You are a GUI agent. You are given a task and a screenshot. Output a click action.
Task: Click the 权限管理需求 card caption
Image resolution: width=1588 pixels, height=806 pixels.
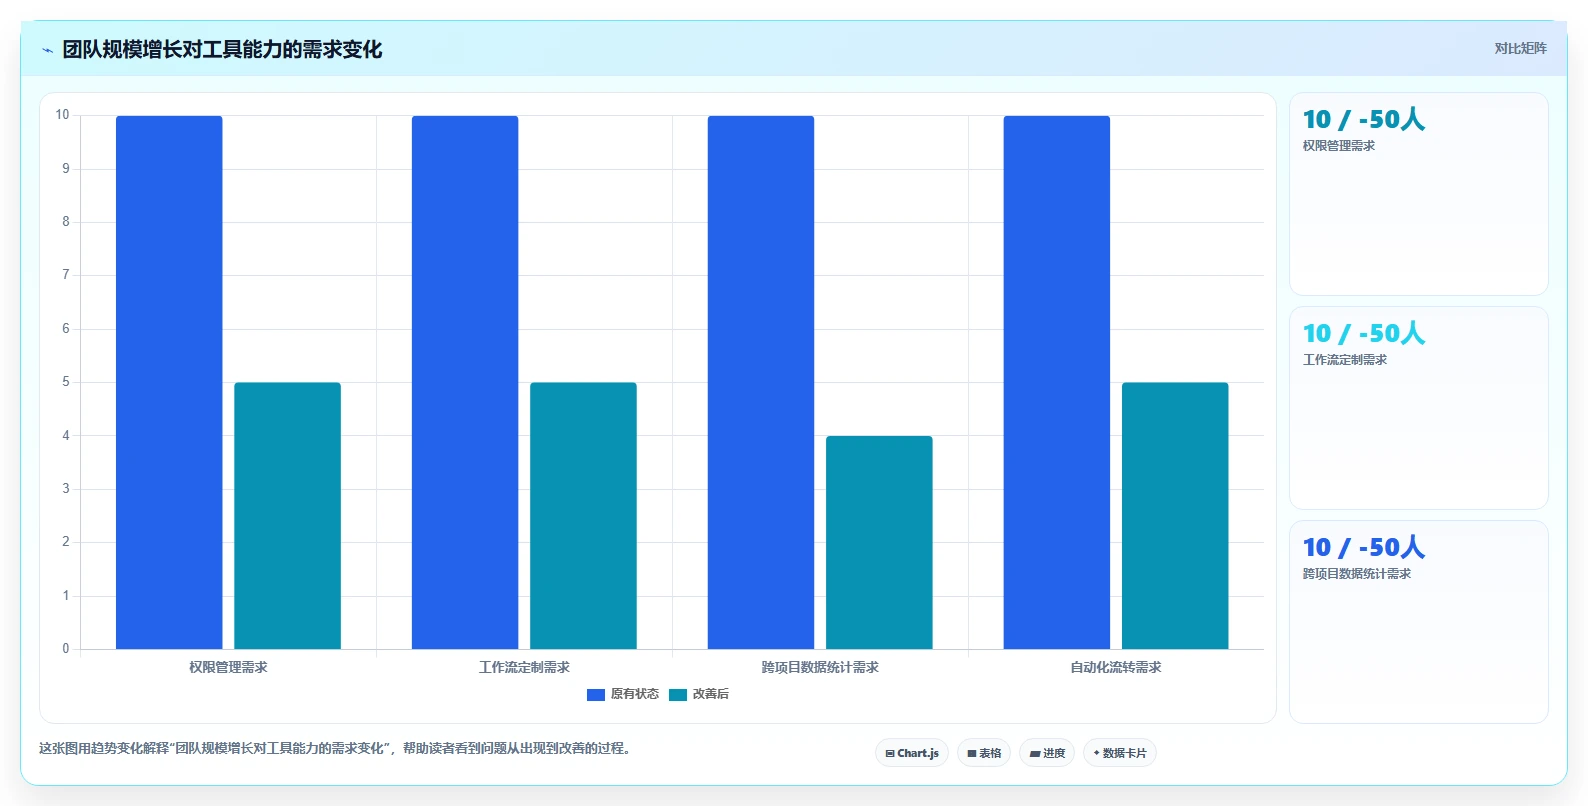[1339, 146]
